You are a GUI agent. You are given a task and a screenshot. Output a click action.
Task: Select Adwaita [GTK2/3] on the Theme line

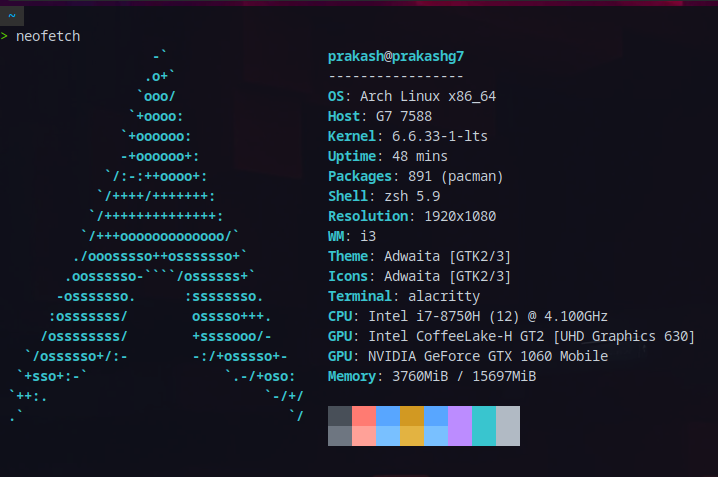click(447, 257)
